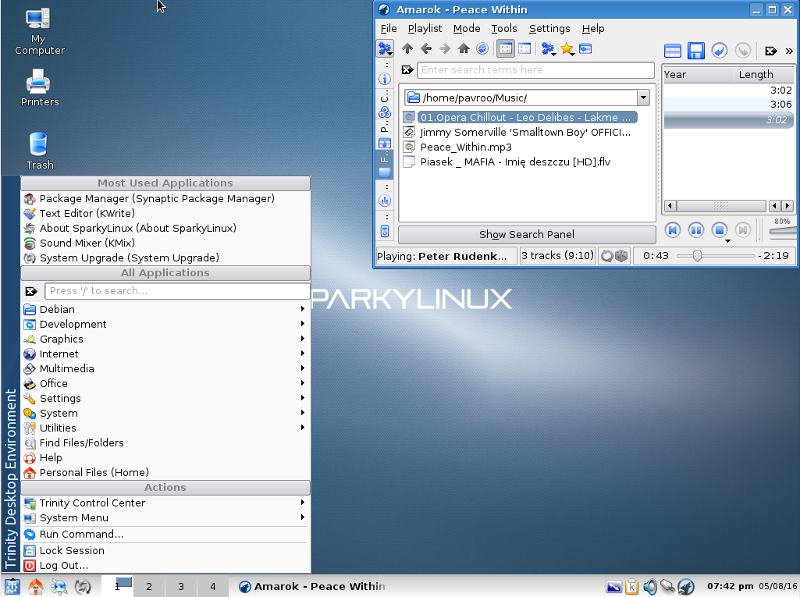The height and width of the screenshot is (597, 800).
Task: Open the Magnatune store sidebar tab
Action: tap(385, 196)
